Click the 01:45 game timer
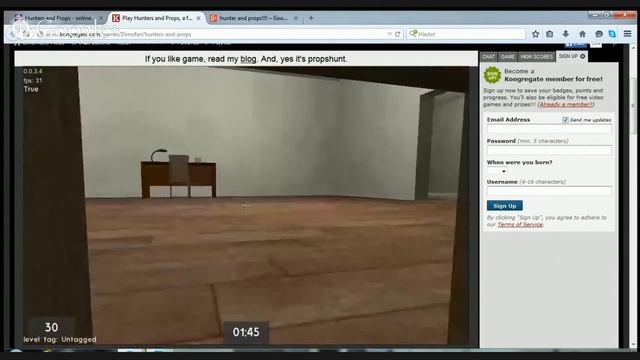The height and width of the screenshot is (360, 640). 246,332
